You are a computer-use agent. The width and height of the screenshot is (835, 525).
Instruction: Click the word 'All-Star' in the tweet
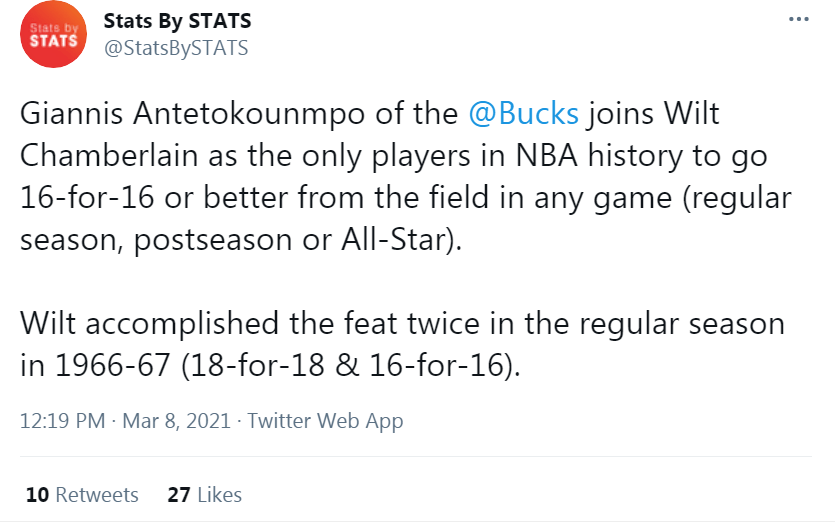pyautogui.click(x=392, y=240)
